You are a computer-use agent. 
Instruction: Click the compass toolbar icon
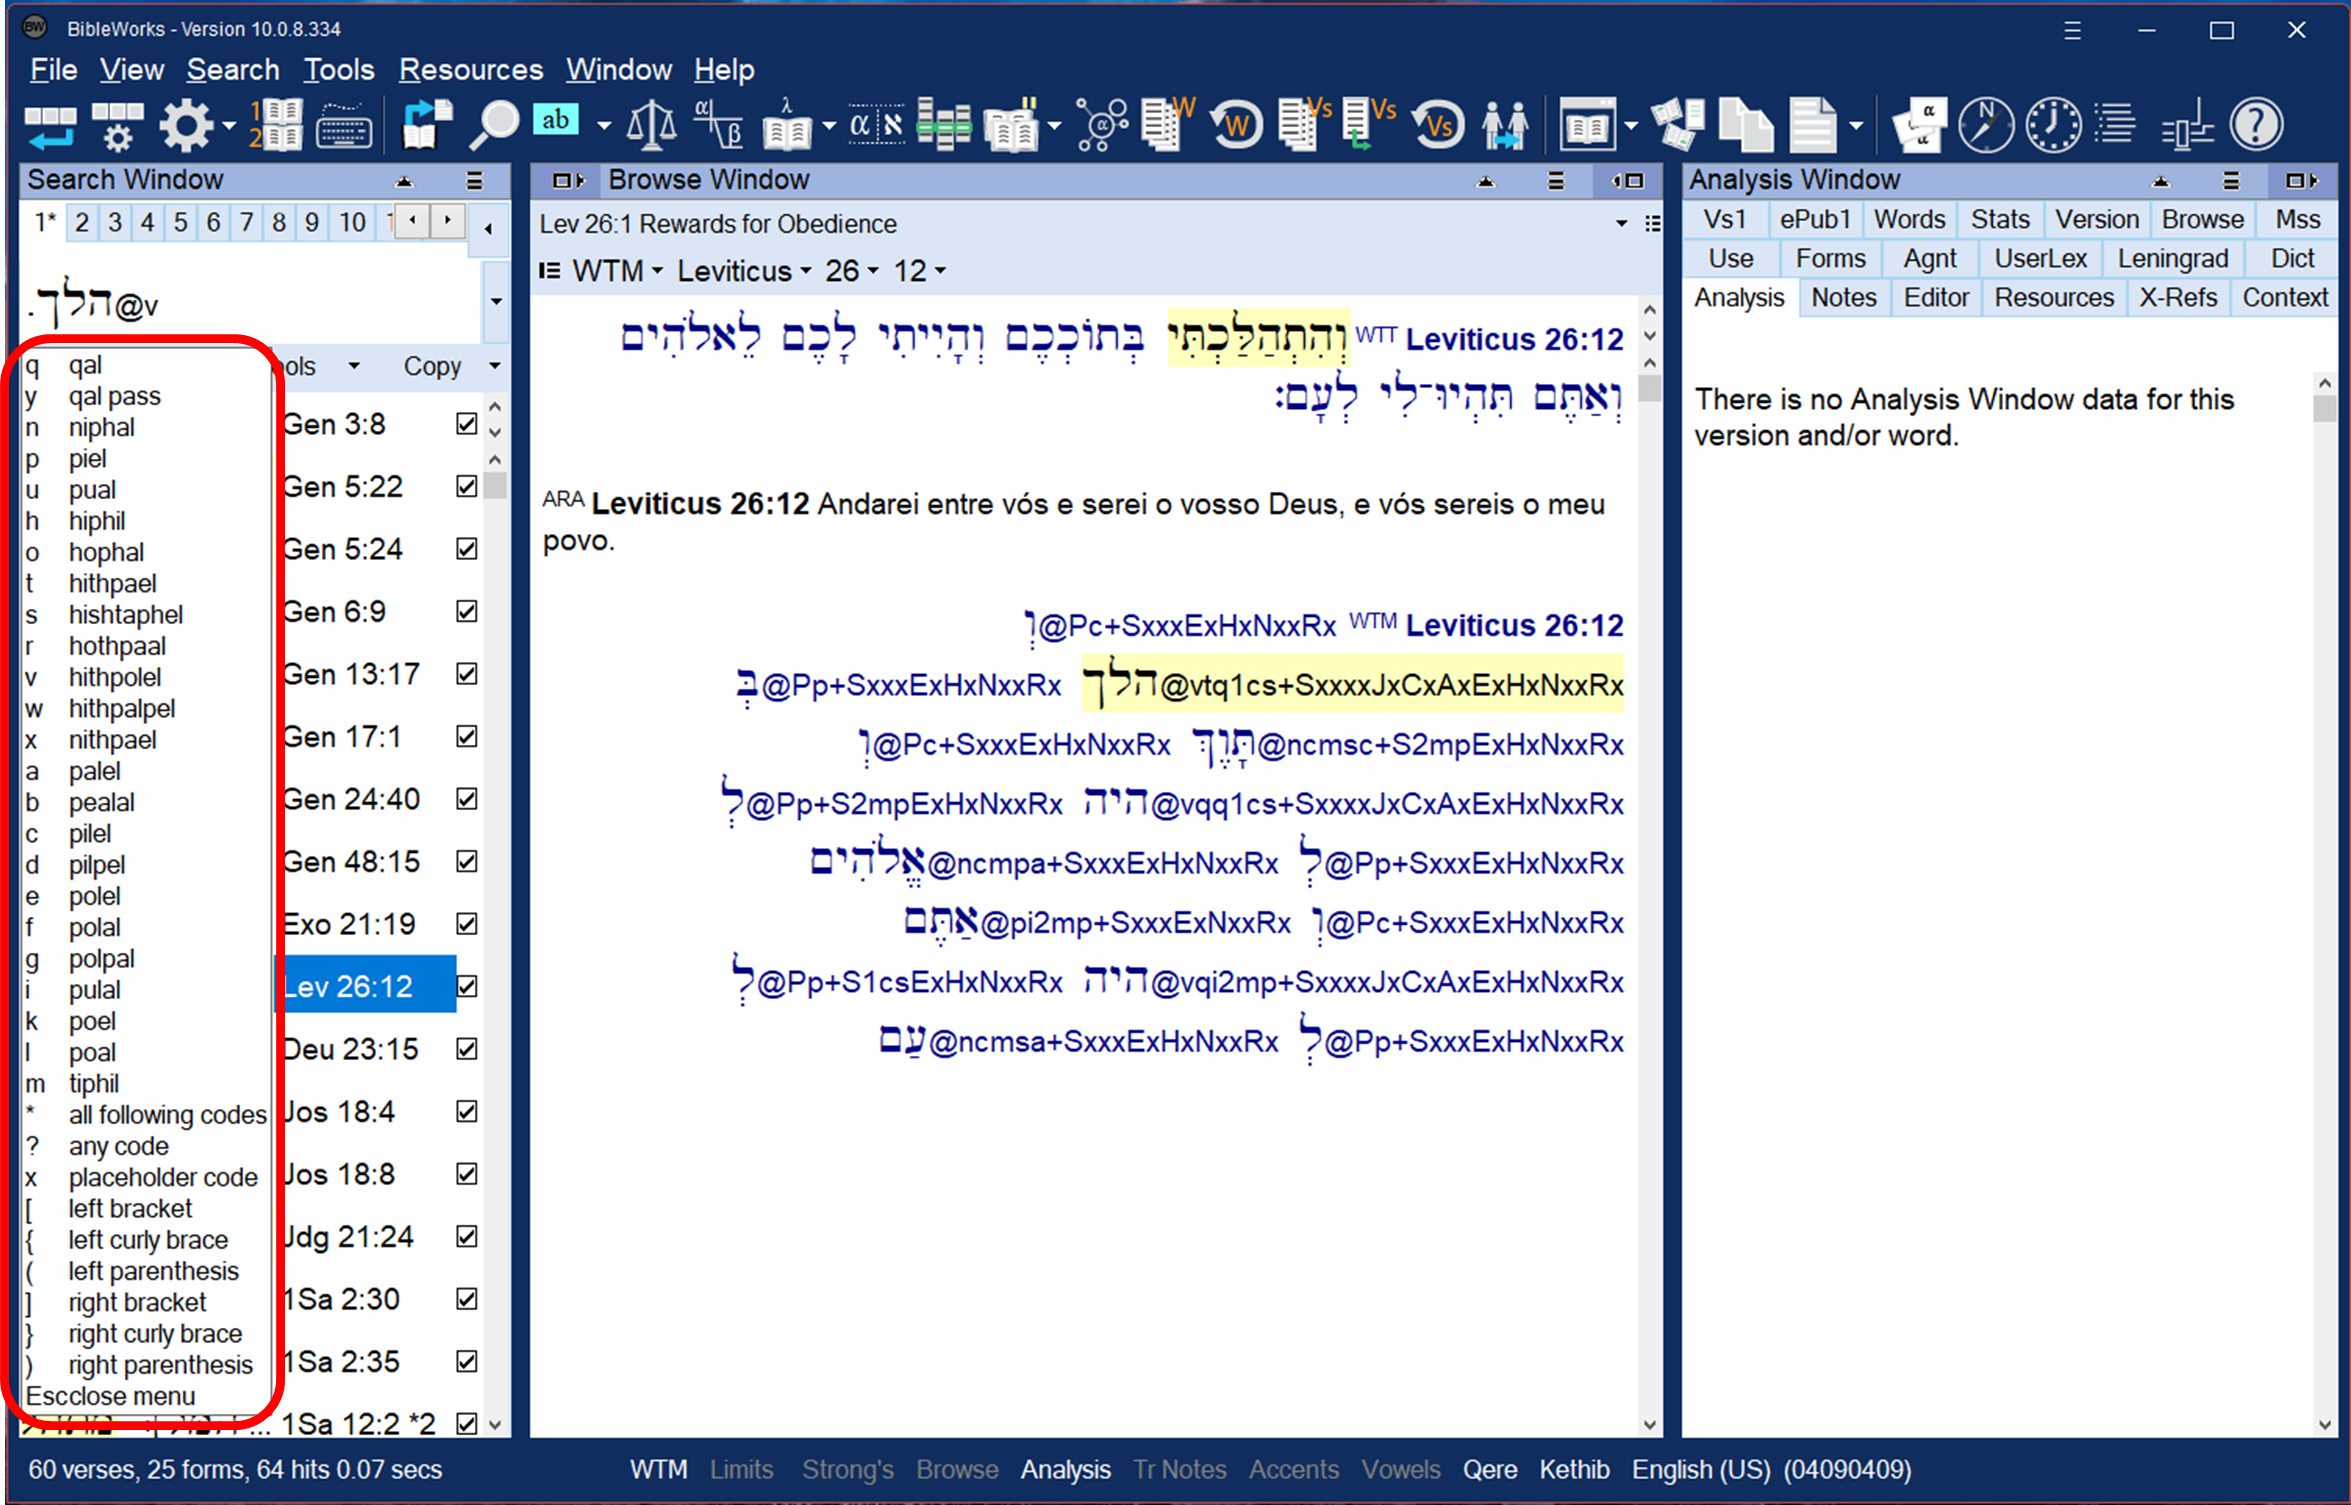[x=1985, y=126]
